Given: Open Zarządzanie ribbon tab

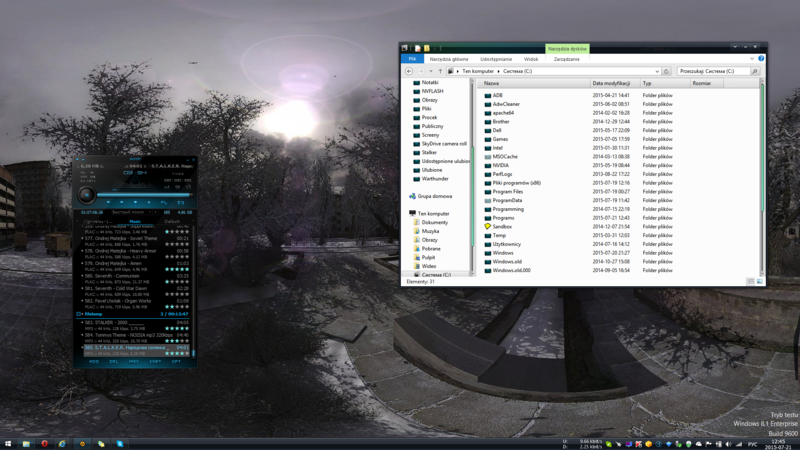Looking at the screenshot, I should (x=566, y=59).
